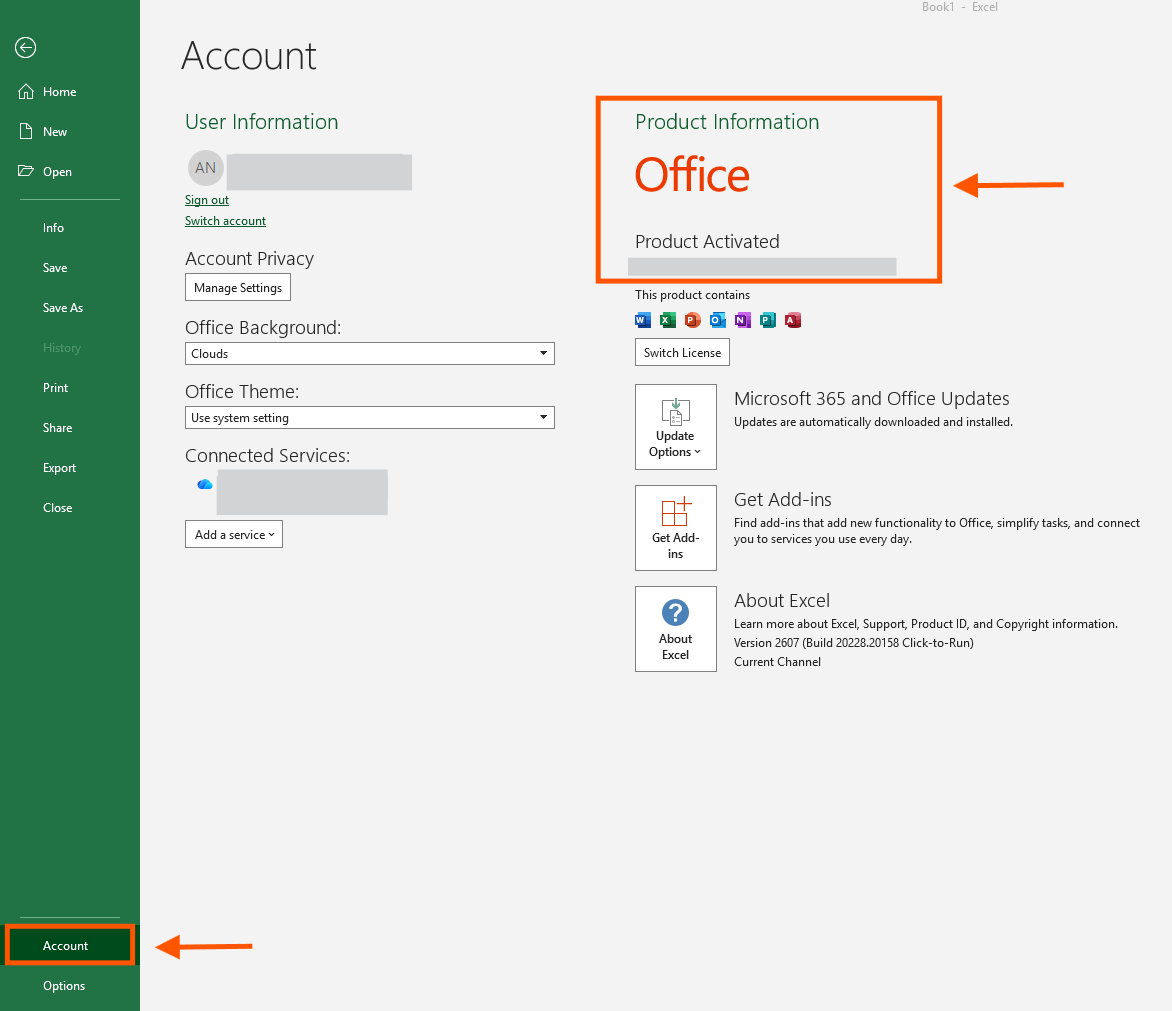Click the back arrow icon

[25, 48]
